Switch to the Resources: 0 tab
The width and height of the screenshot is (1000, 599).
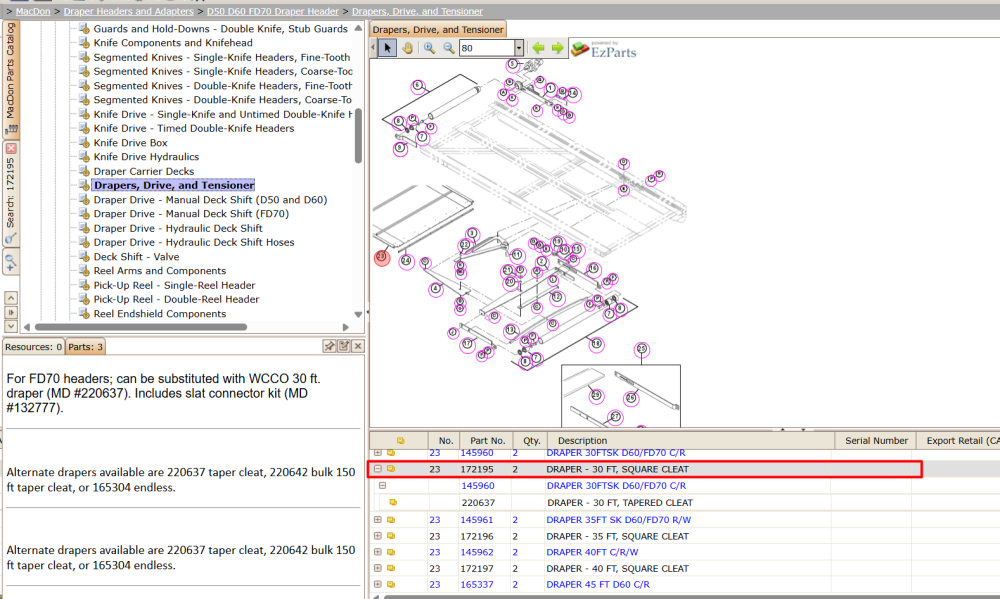coord(33,347)
